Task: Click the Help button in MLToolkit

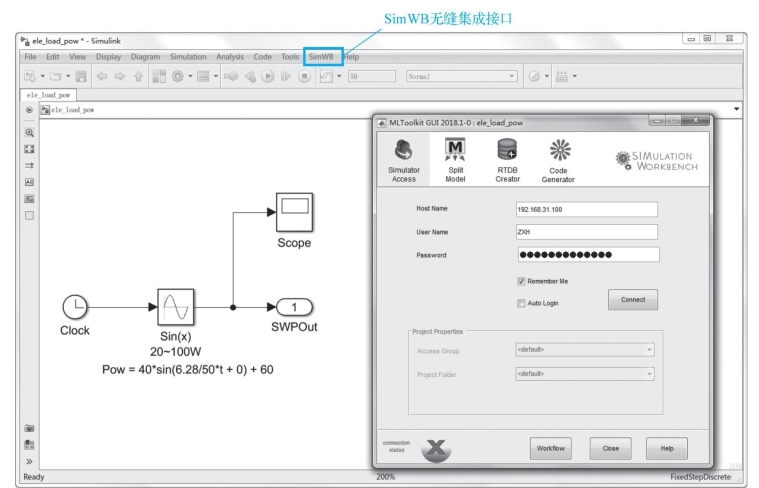Action: pos(667,448)
